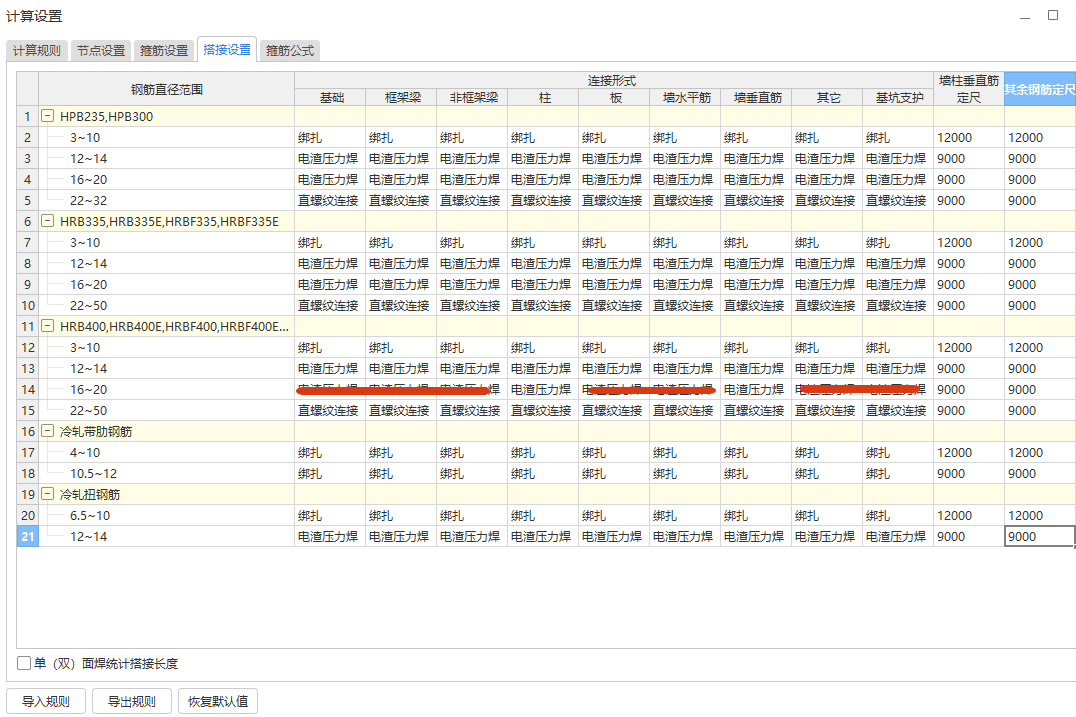
Task: Maximize the 计算设置 window
Action: pos(1052,16)
